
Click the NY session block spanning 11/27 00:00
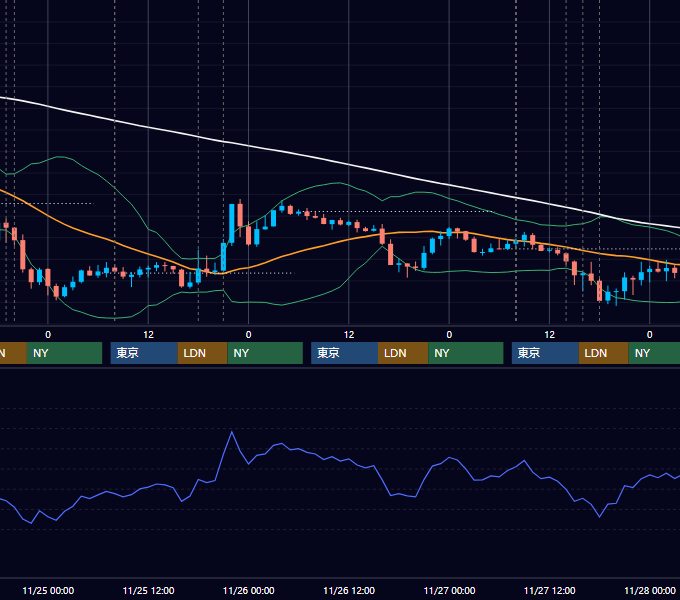coord(465,353)
